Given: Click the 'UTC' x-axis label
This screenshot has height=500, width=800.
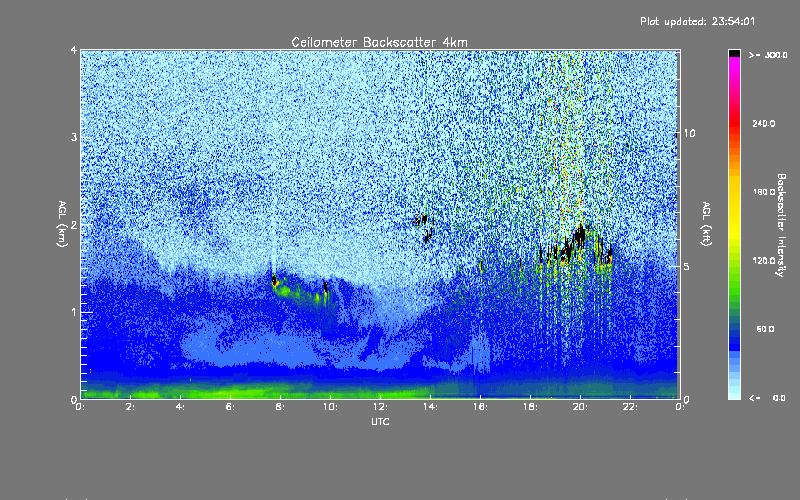Looking at the screenshot, I should pos(380,421).
